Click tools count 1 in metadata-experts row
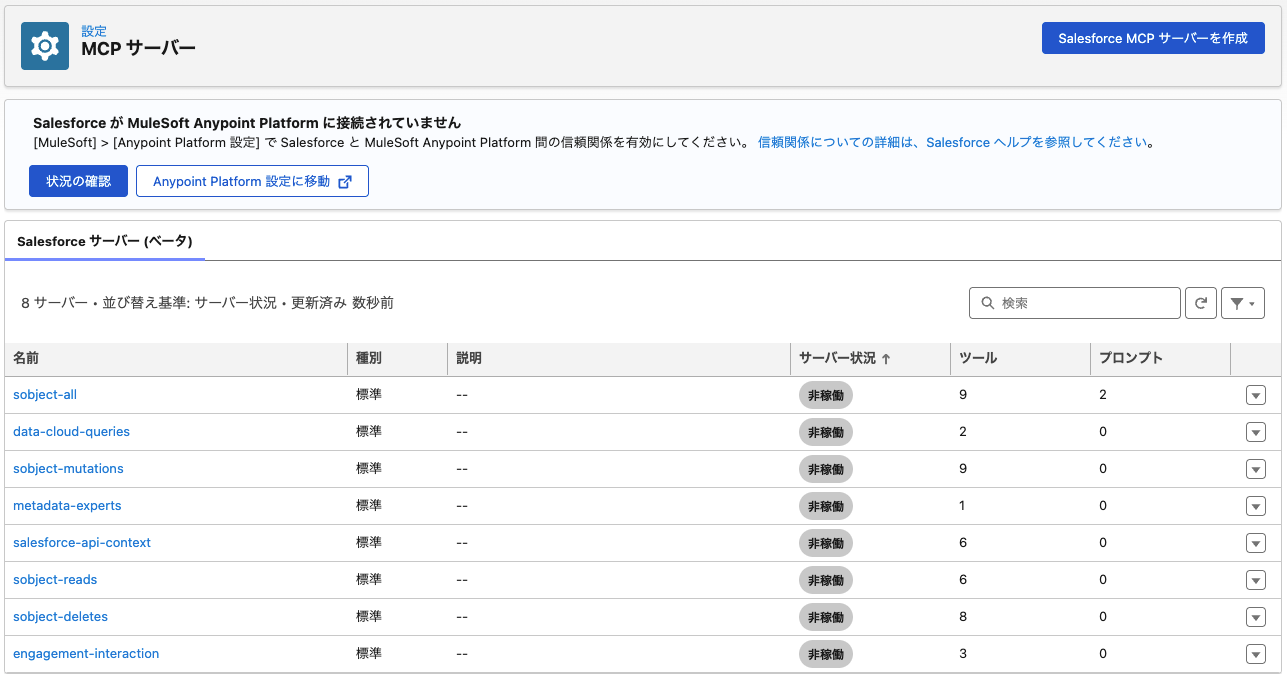The image size is (1287, 680). coord(962,506)
